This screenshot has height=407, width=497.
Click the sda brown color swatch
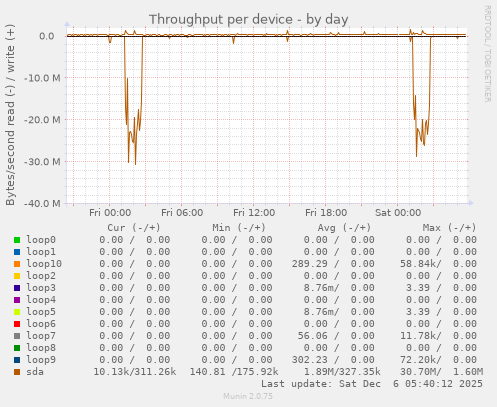[x=17, y=372]
